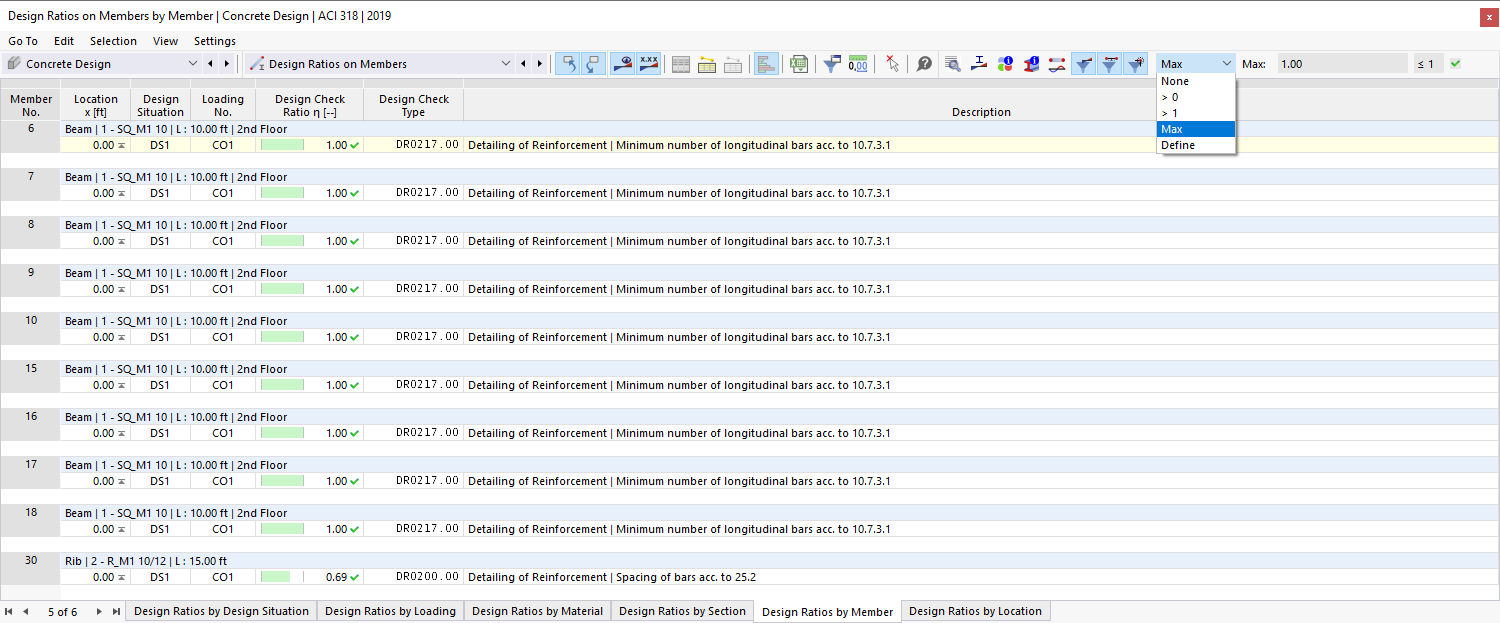
Task: Click the green ratio bar for Member 30
Action: [x=275, y=577]
